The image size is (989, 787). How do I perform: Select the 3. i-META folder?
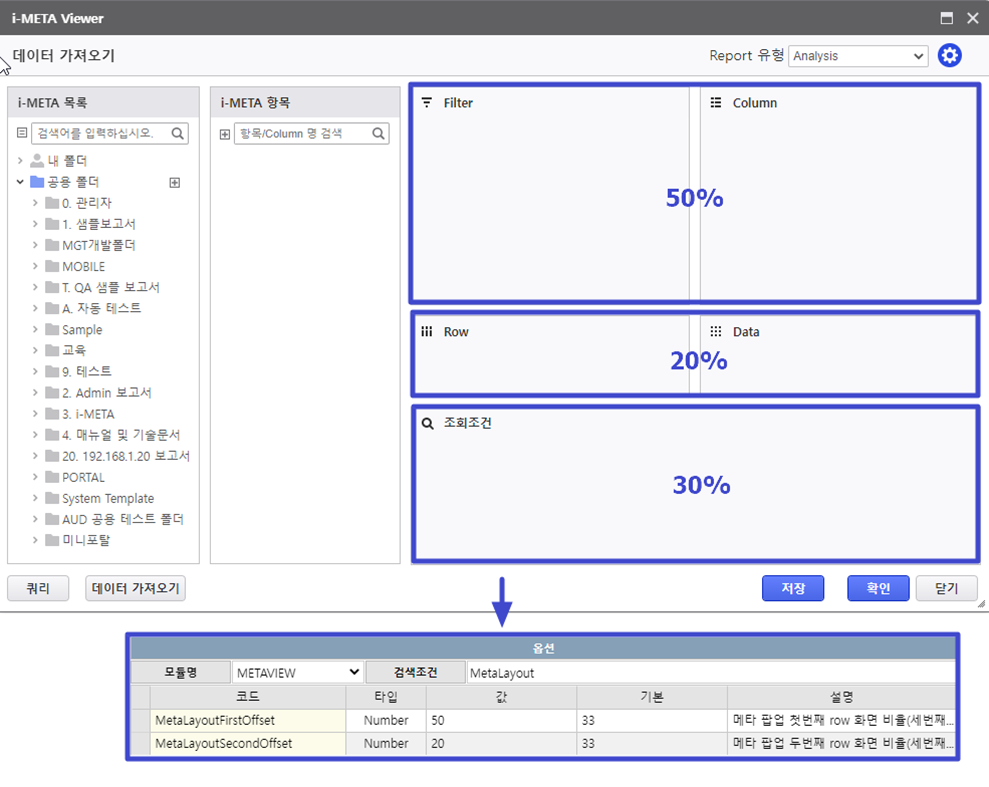pyautogui.click(x=88, y=414)
